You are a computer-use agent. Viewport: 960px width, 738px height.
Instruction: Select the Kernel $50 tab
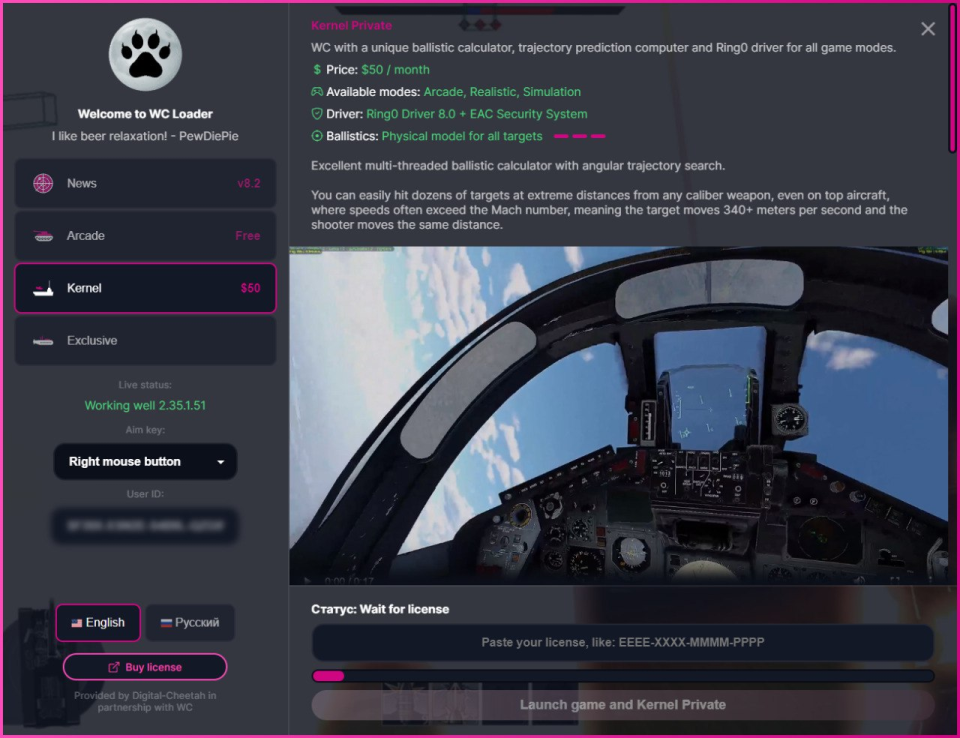145,288
